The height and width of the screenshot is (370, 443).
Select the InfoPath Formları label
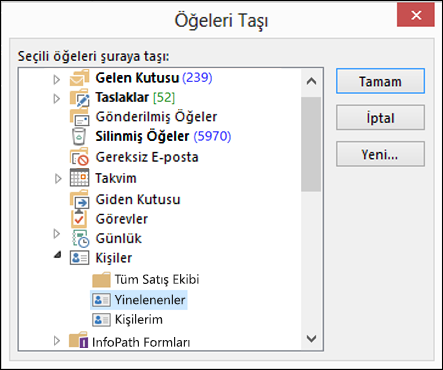(x=141, y=342)
